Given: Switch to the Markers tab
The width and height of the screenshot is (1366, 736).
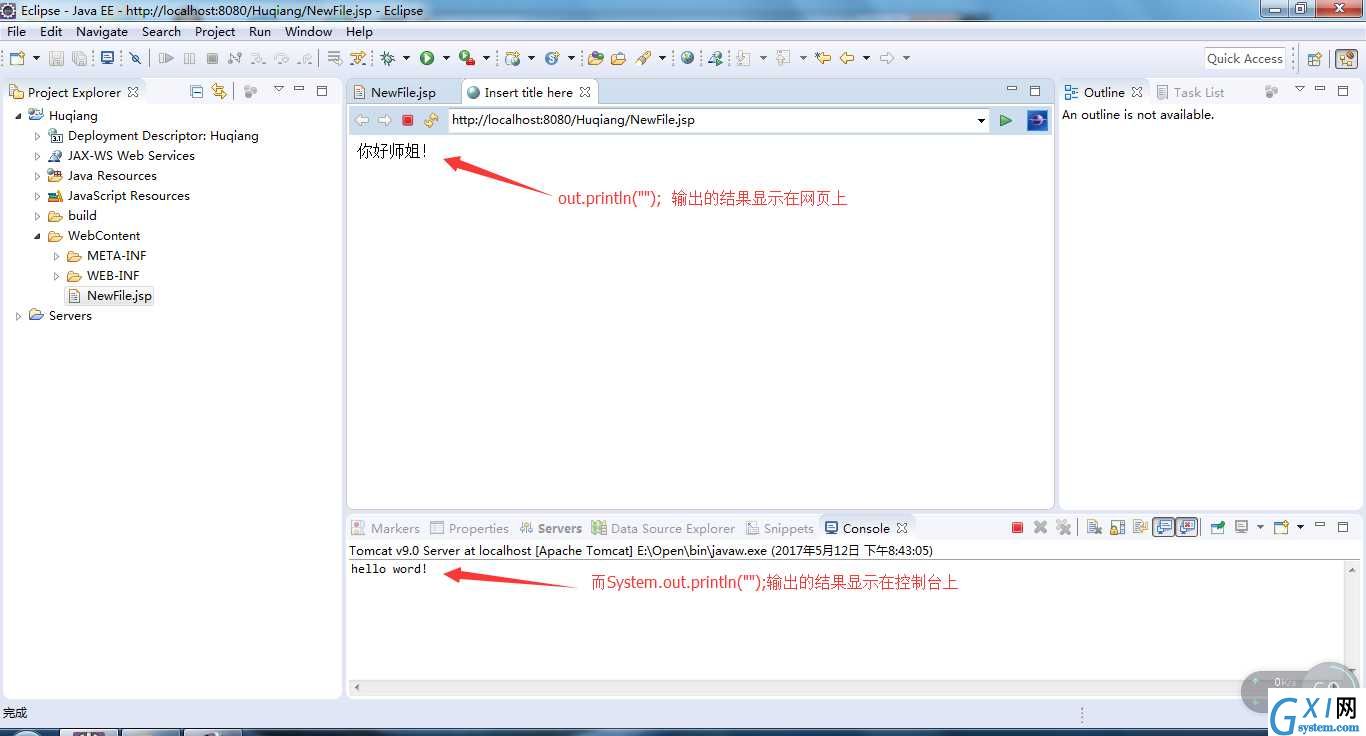Looking at the screenshot, I should point(385,528).
